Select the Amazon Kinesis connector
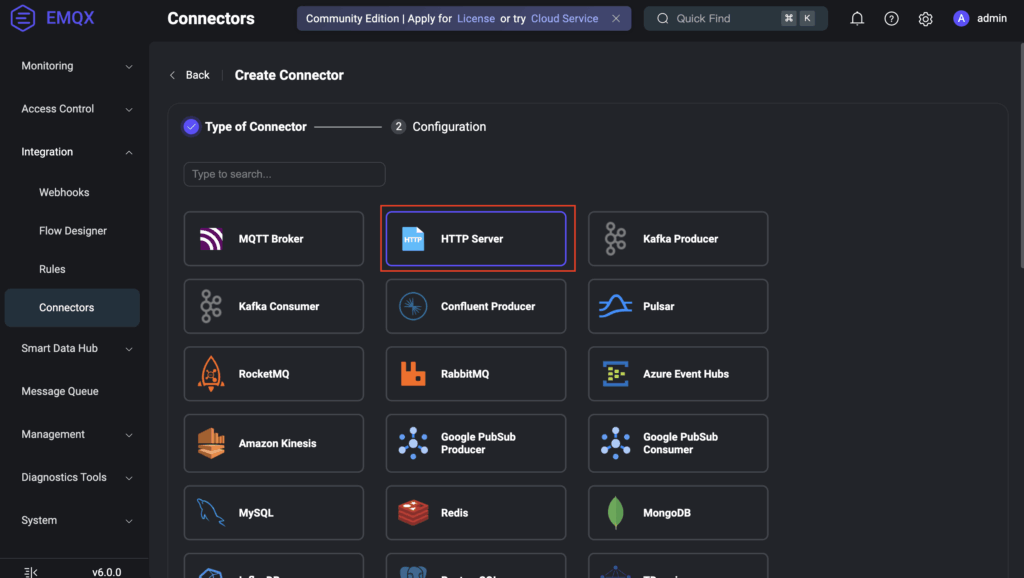The image size is (1024, 578). [x=273, y=443]
